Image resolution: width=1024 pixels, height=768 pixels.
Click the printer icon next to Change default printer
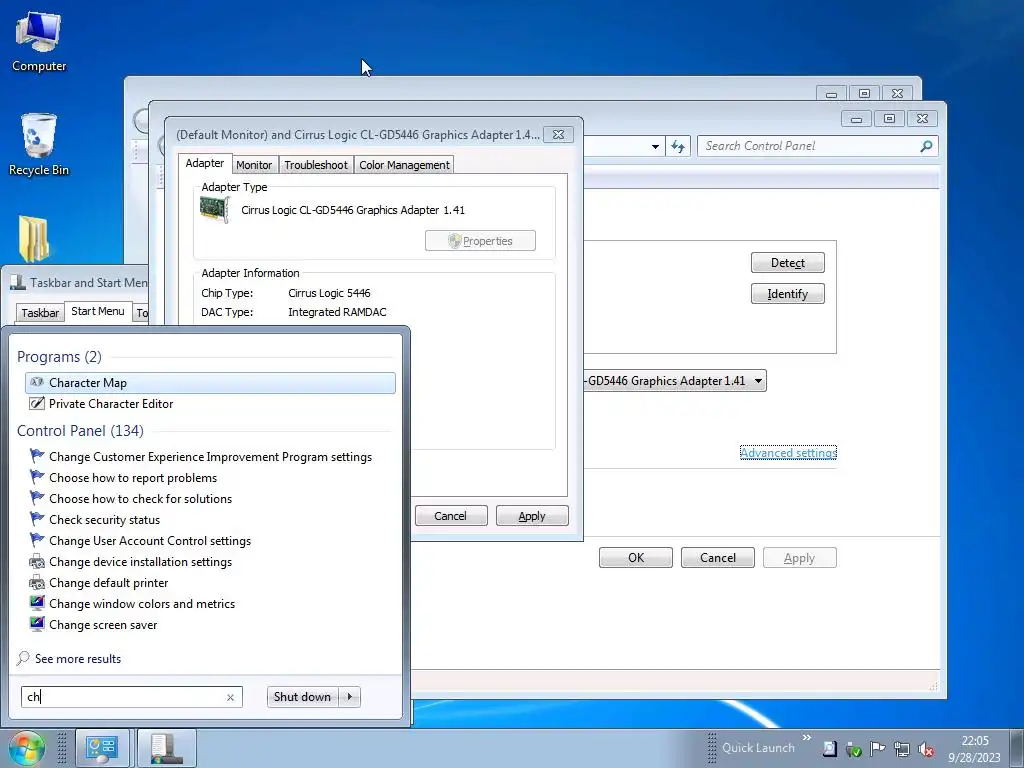[37, 583]
